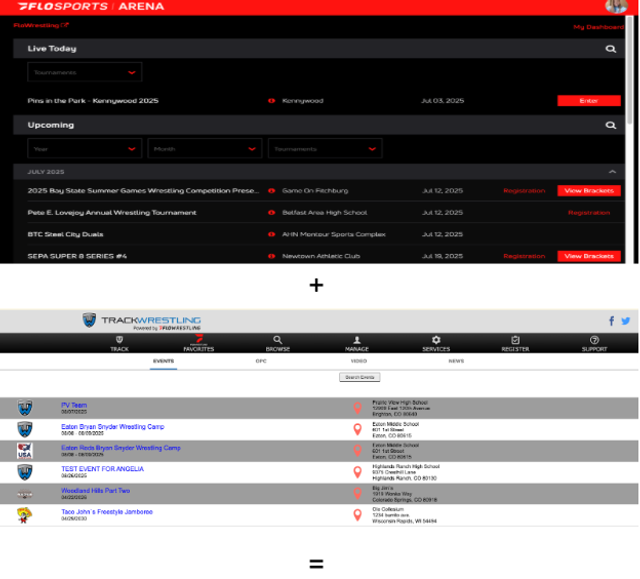Show map pin for TEST EVENT FOR ANGELIA
The image size is (640, 579).
click(x=358, y=472)
